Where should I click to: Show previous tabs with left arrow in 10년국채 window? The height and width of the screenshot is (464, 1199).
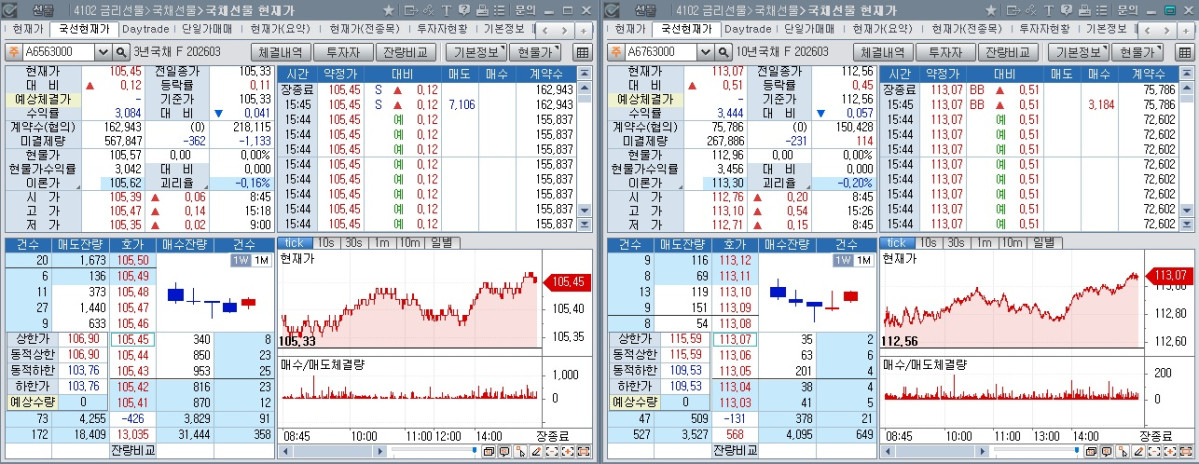(x=1149, y=30)
